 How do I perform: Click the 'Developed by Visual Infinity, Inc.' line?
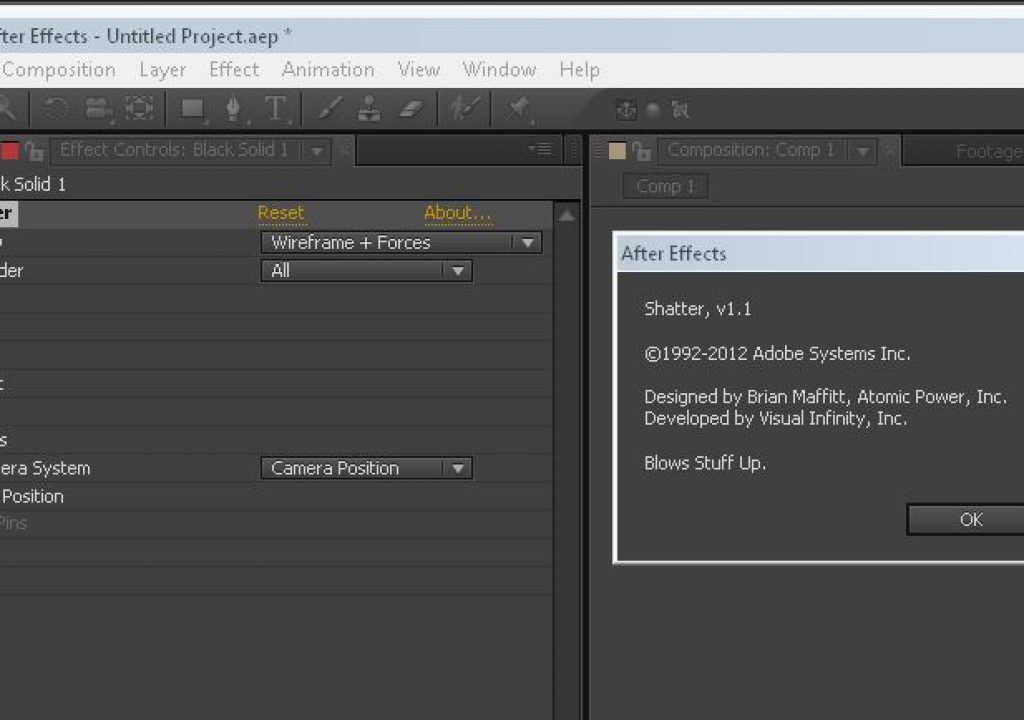[776, 419]
